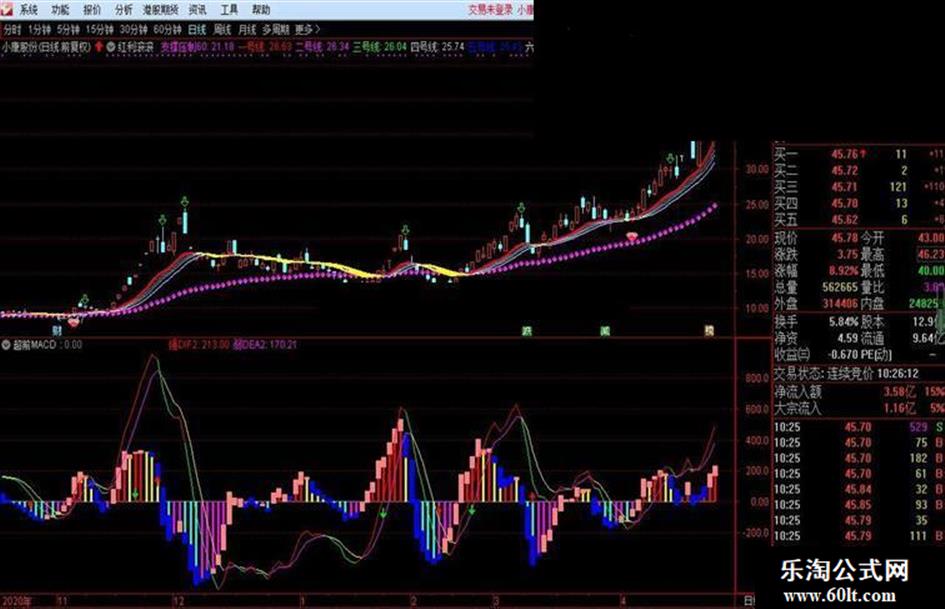Switch to 分时 chart period
945x609 pixels.
click(12, 29)
